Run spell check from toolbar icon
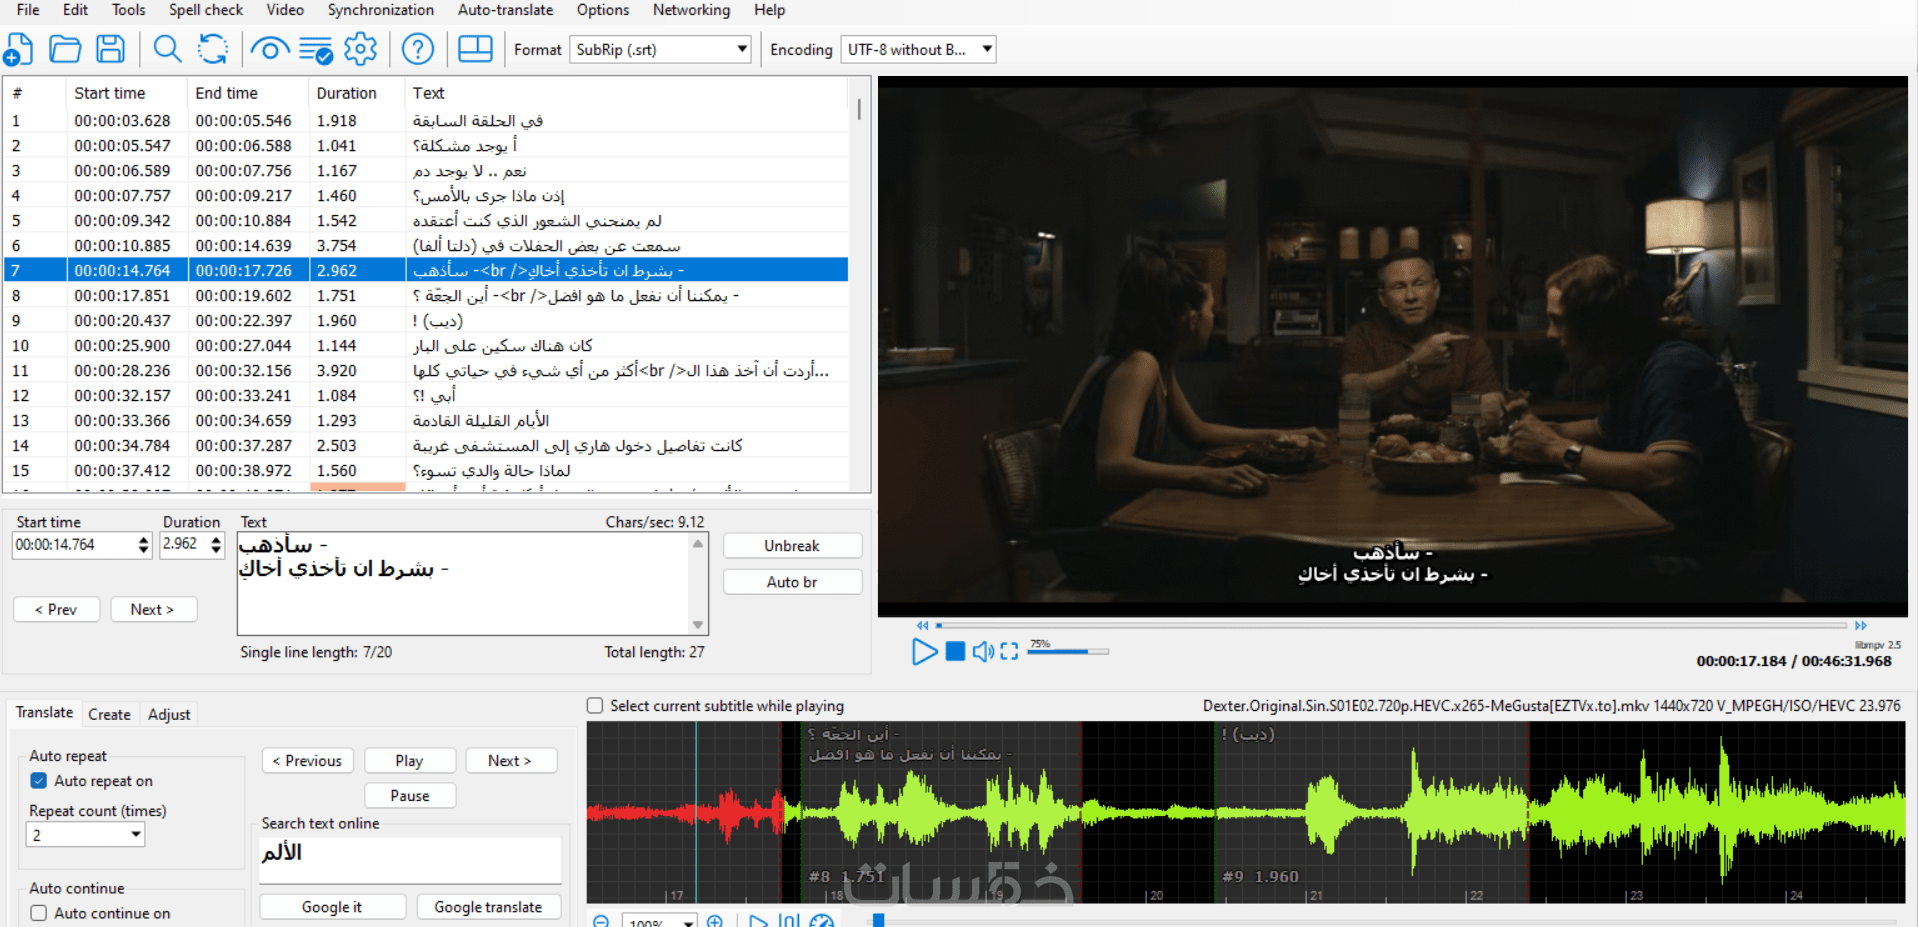 tap(316, 50)
